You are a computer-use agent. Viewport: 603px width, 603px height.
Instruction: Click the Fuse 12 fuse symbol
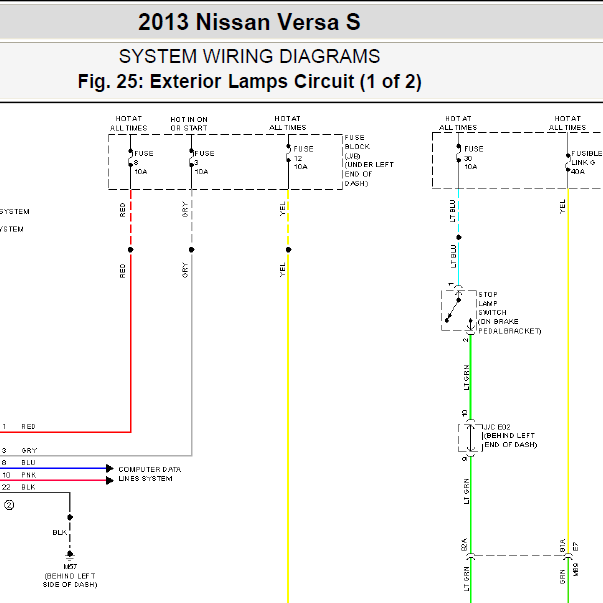click(288, 153)
